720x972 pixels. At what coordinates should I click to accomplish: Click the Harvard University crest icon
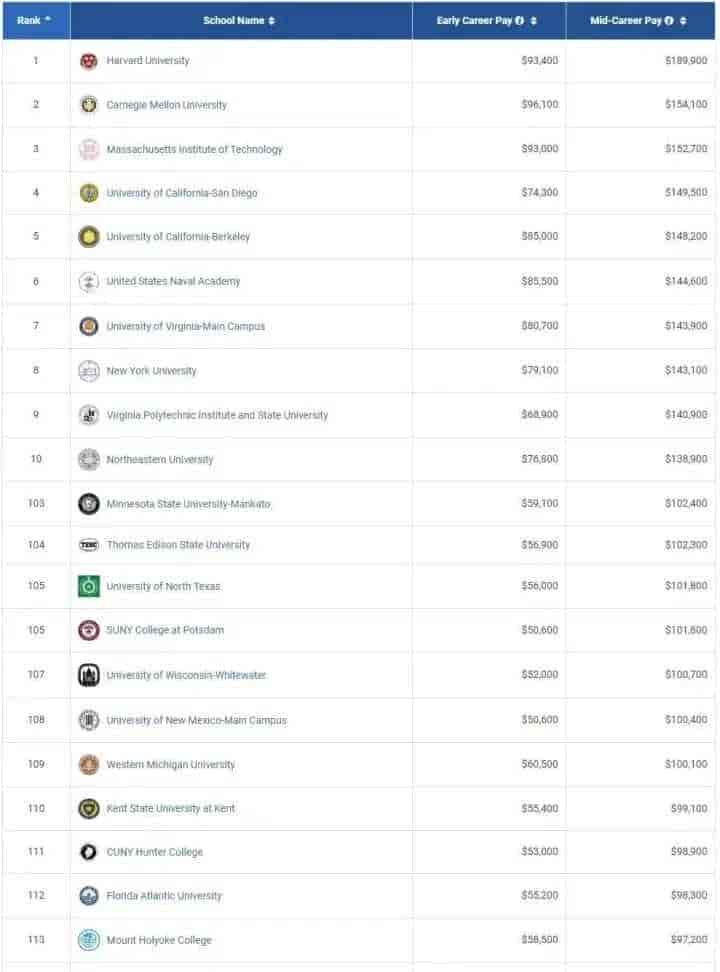[89, 61]
